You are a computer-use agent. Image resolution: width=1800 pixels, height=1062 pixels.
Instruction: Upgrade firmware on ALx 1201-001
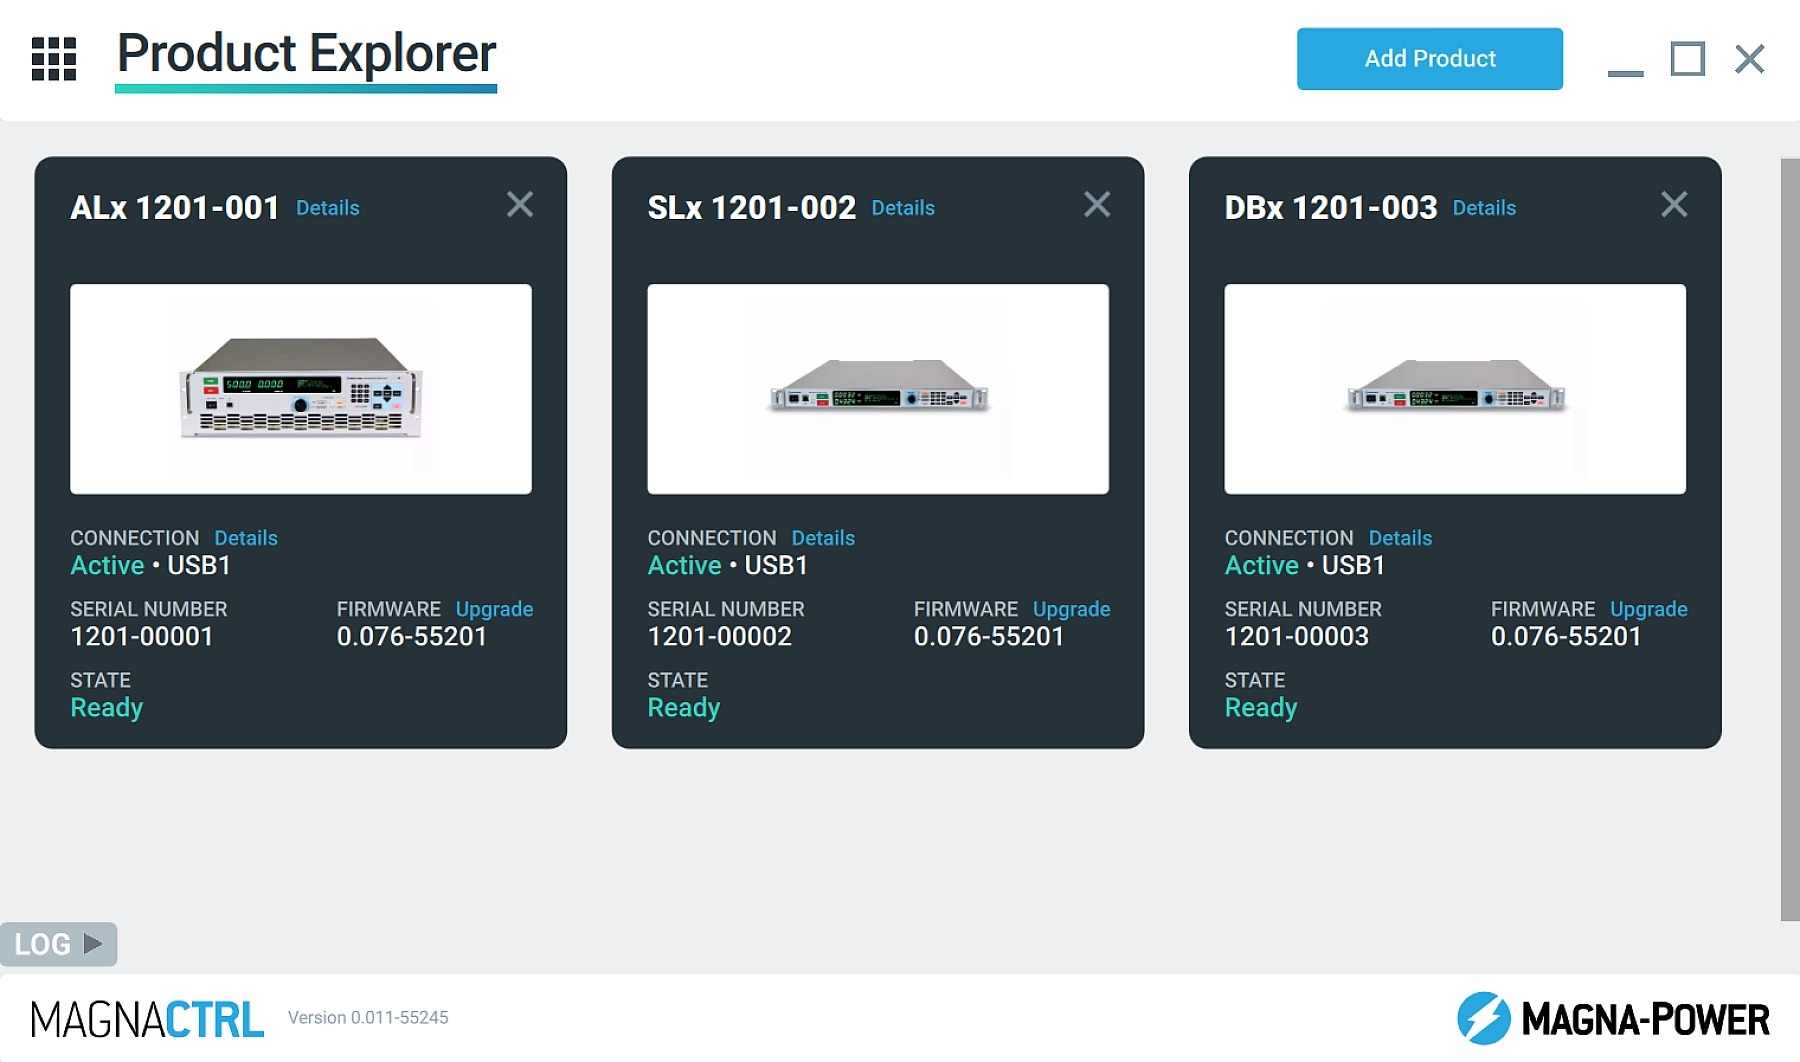point(494,609)
